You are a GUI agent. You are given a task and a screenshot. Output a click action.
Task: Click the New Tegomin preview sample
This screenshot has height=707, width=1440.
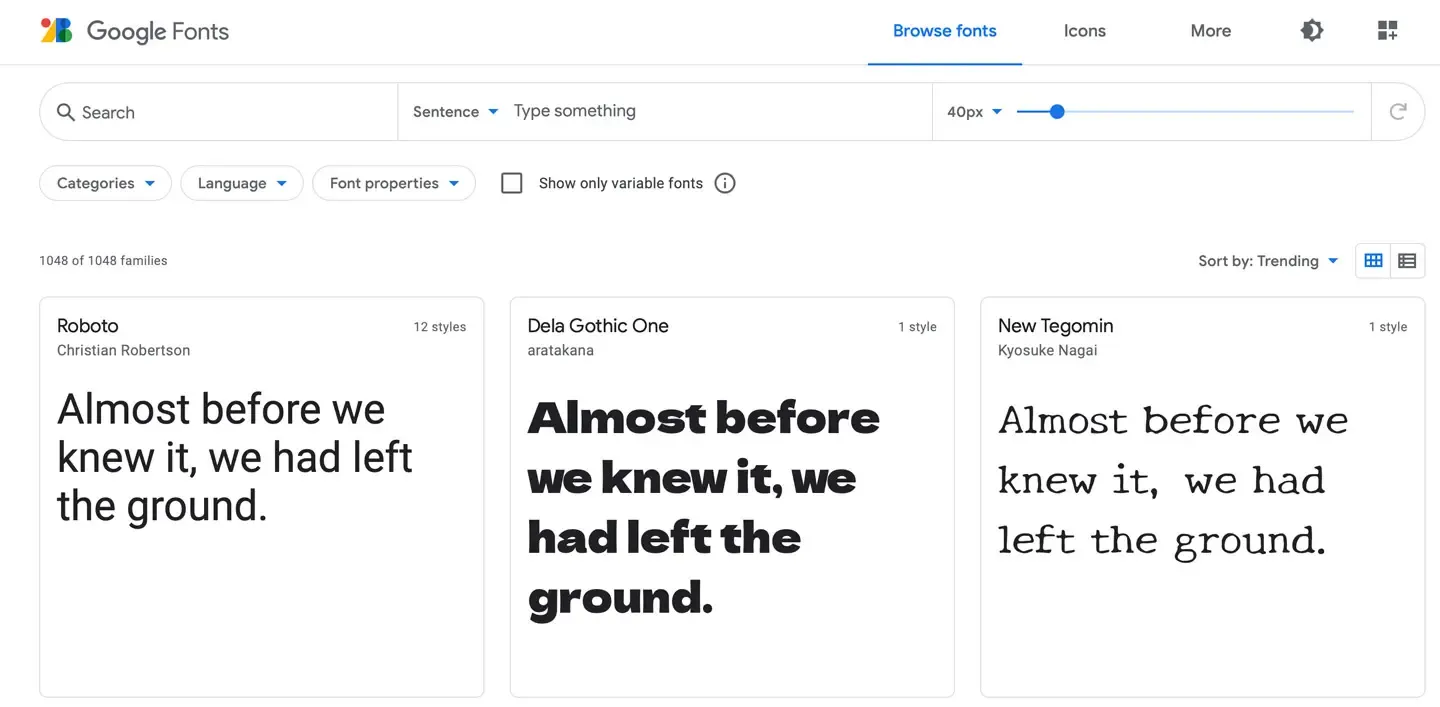tap(1173, 480)
